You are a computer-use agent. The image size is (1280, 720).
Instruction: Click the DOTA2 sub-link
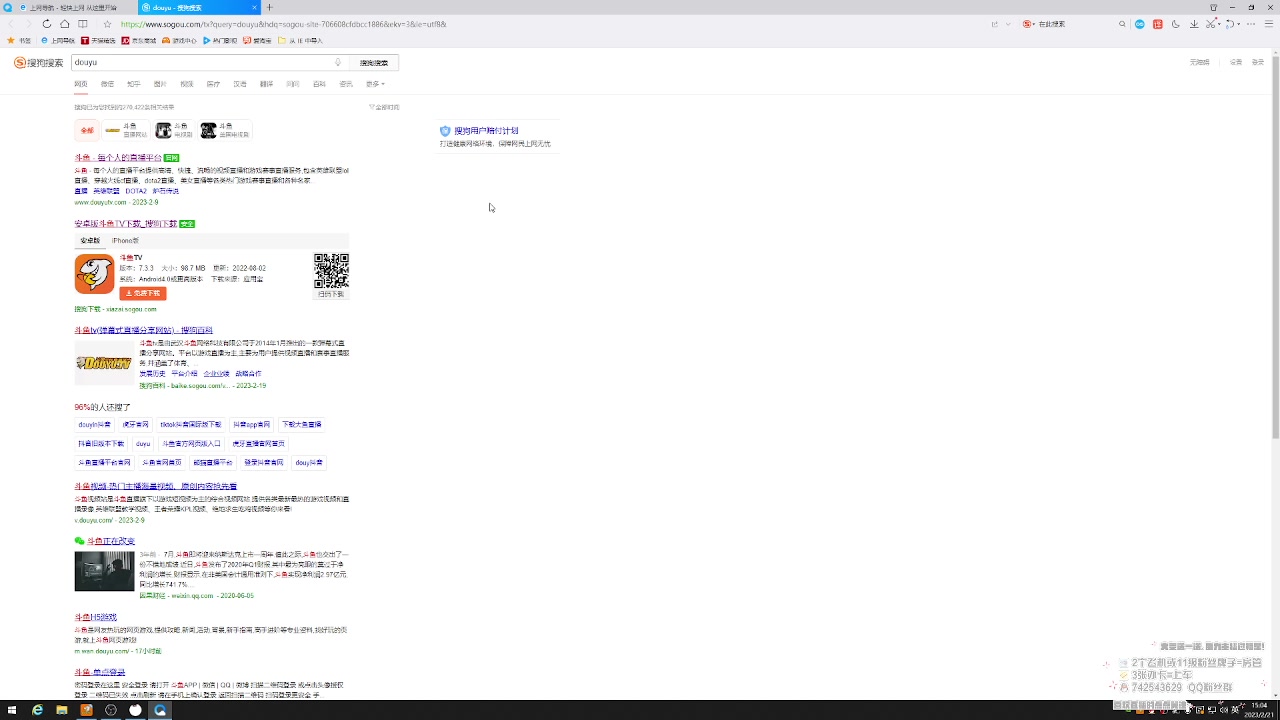pyautogui.click(x=136, y=191)
